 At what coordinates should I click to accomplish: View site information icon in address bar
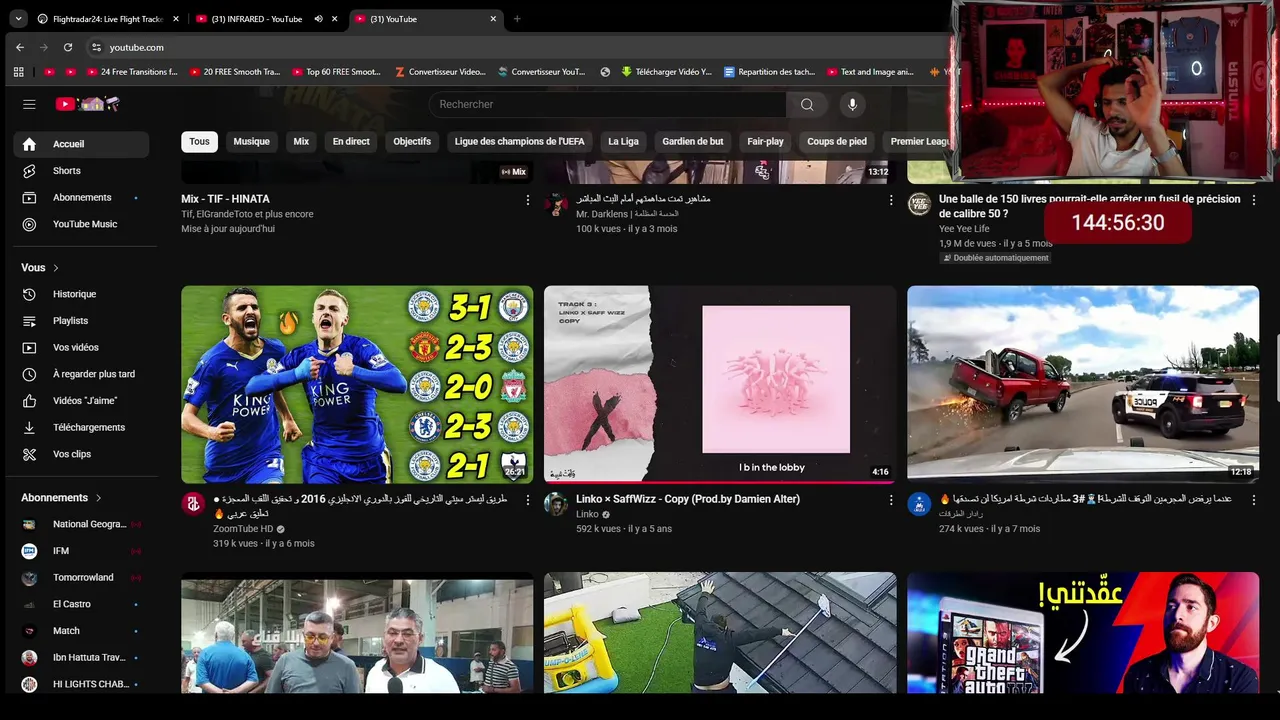[x=96, y=47]
